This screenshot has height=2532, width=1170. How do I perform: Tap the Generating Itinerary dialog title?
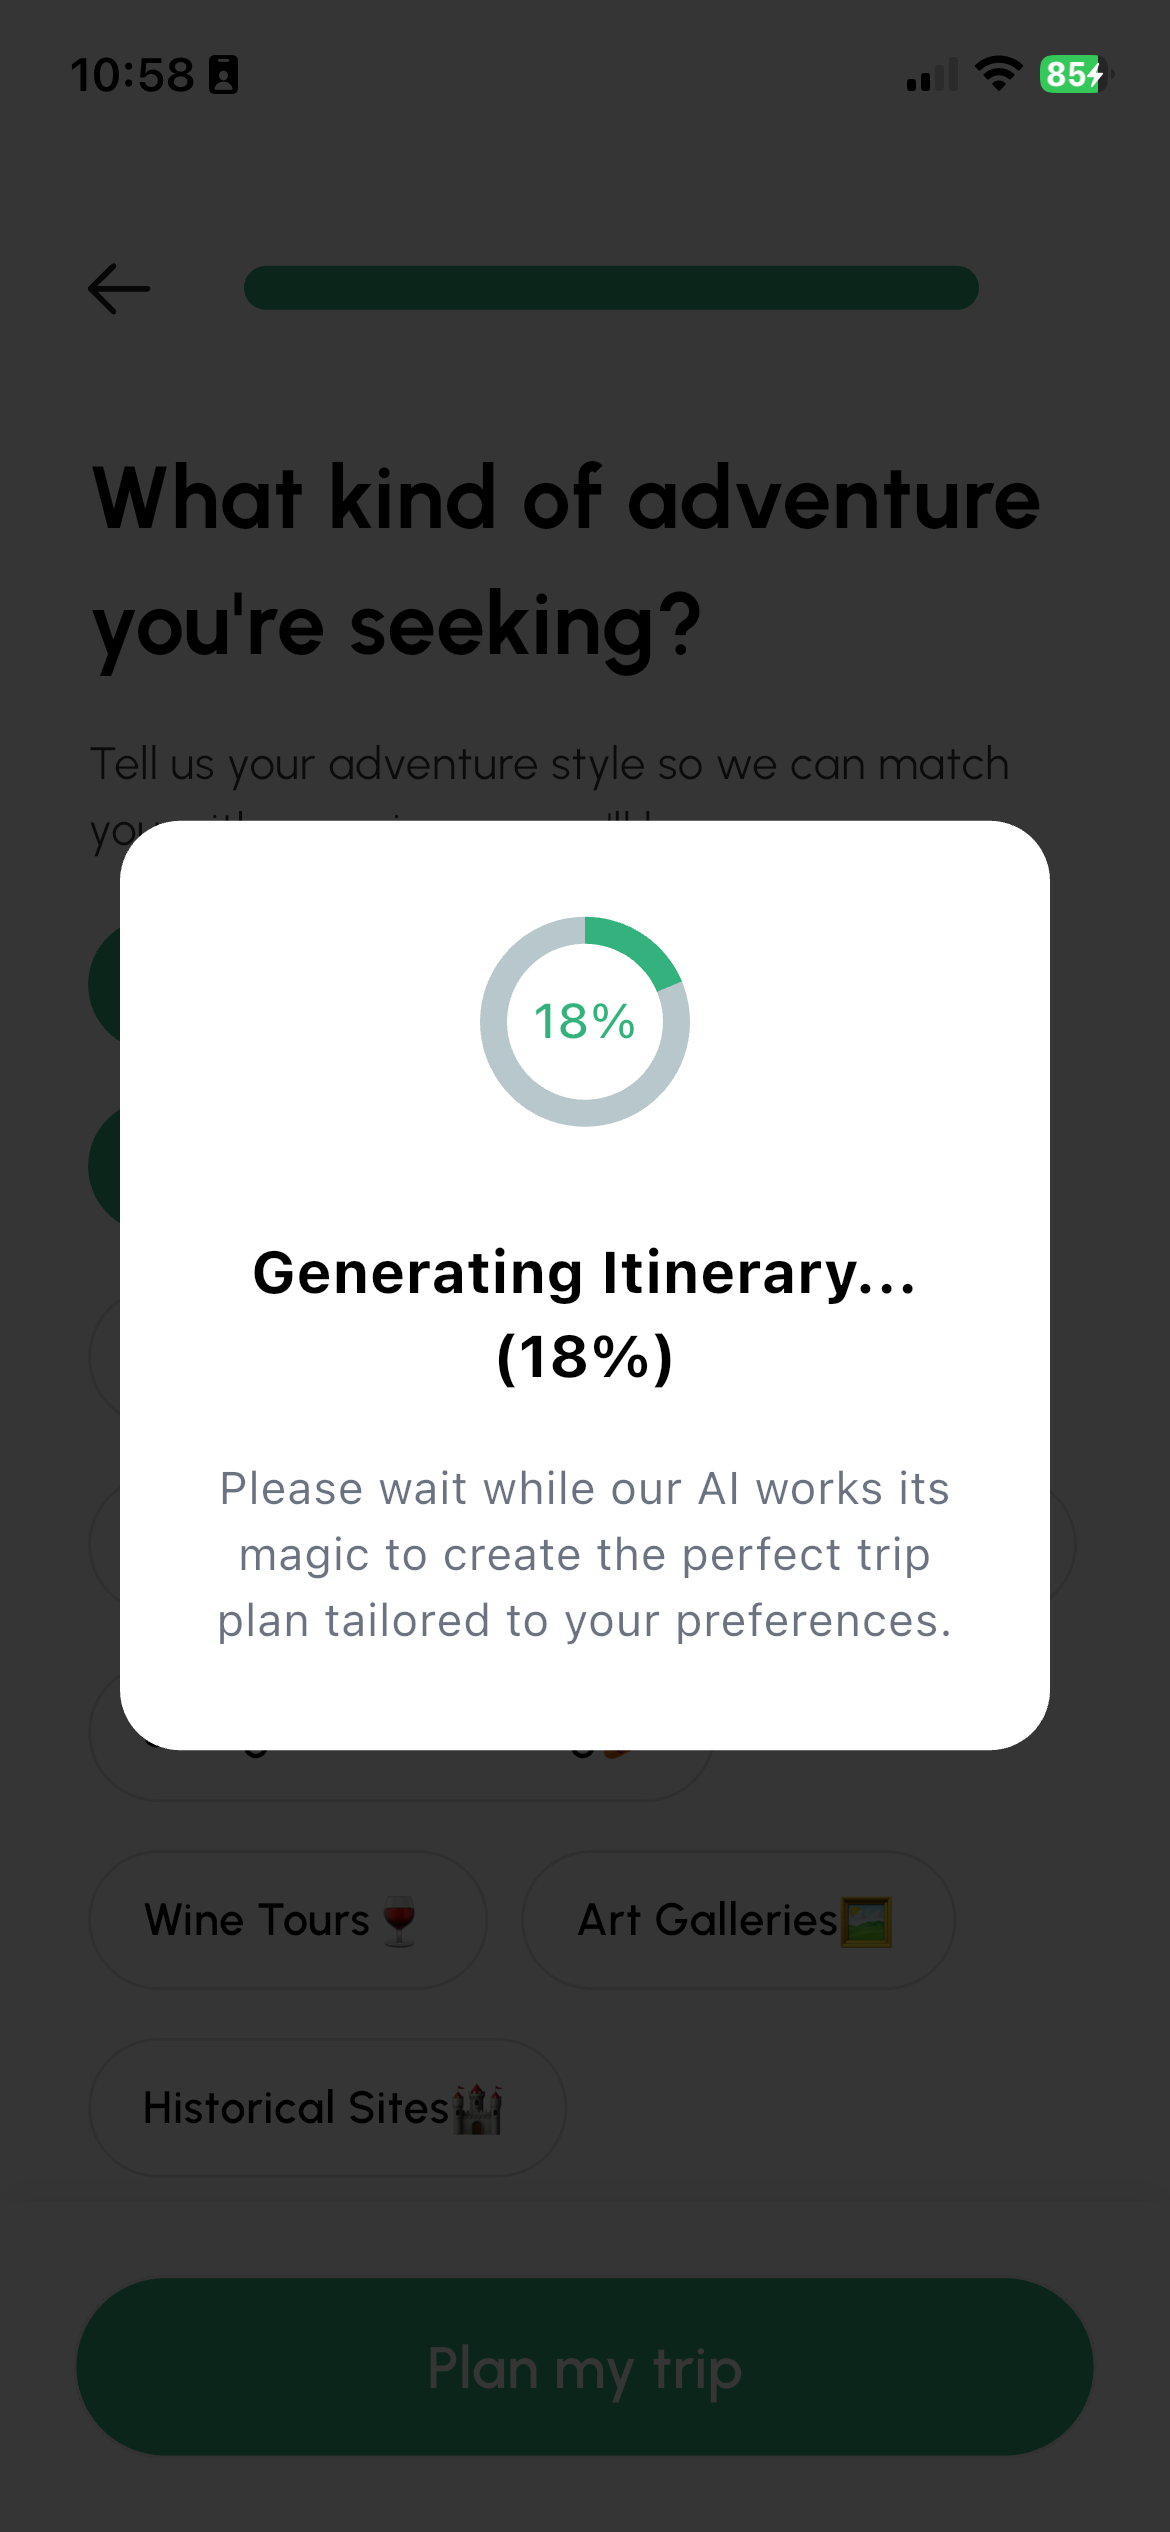584,1315
